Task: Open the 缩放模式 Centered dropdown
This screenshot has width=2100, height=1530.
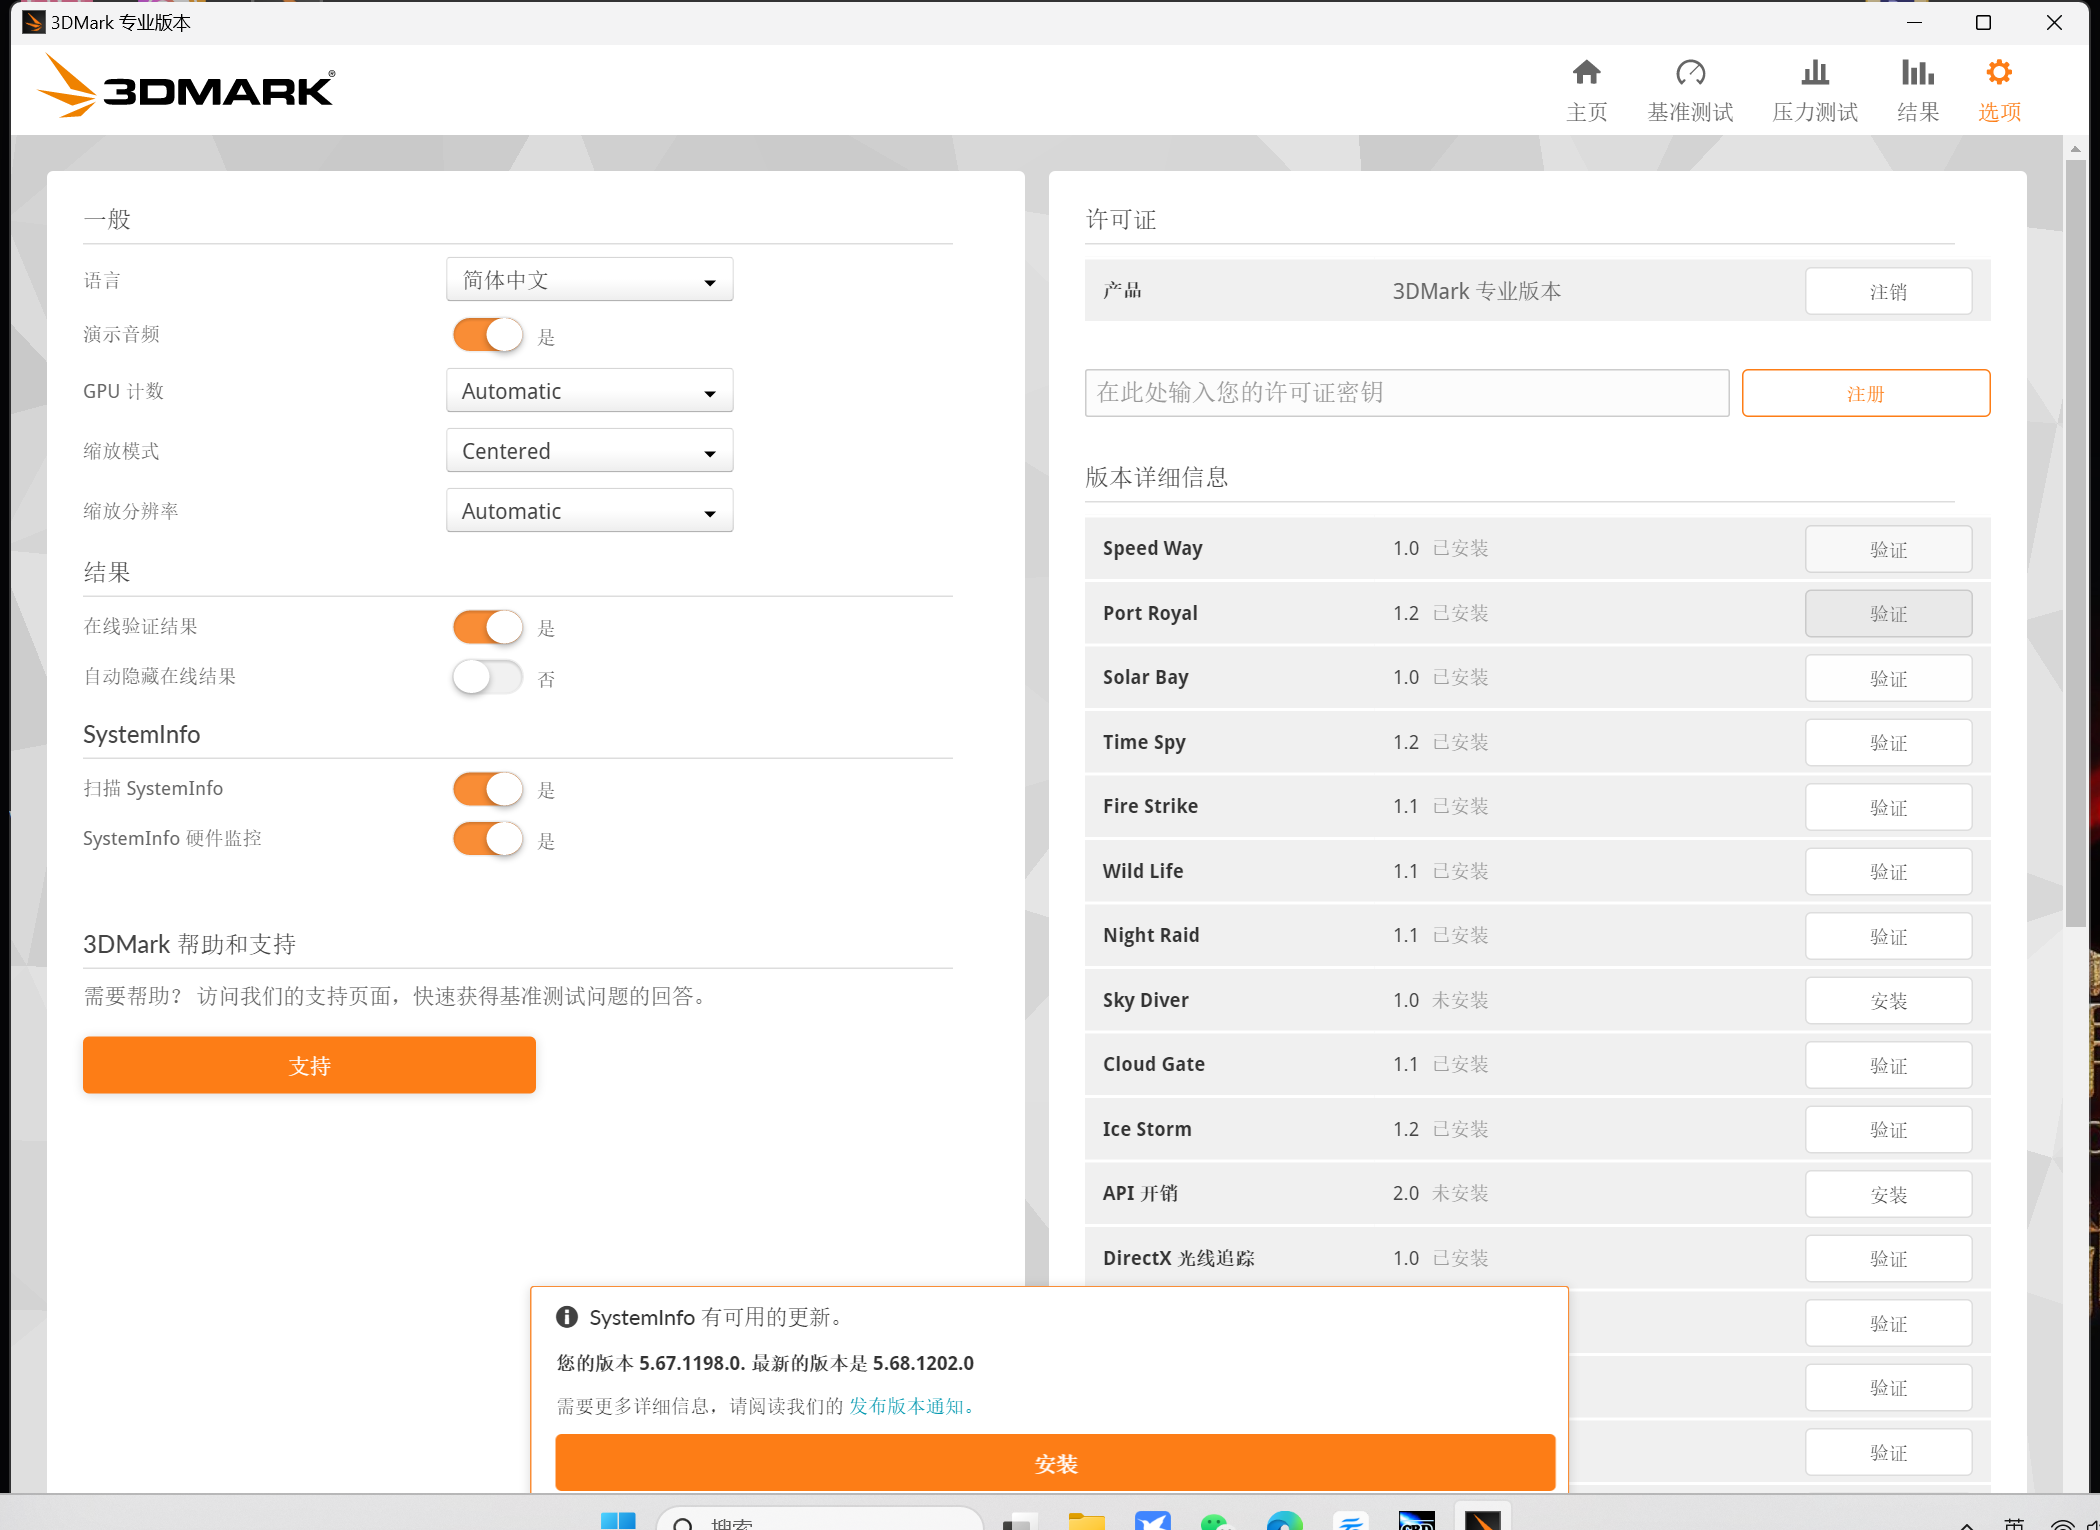Action: [x=589, y=451]
